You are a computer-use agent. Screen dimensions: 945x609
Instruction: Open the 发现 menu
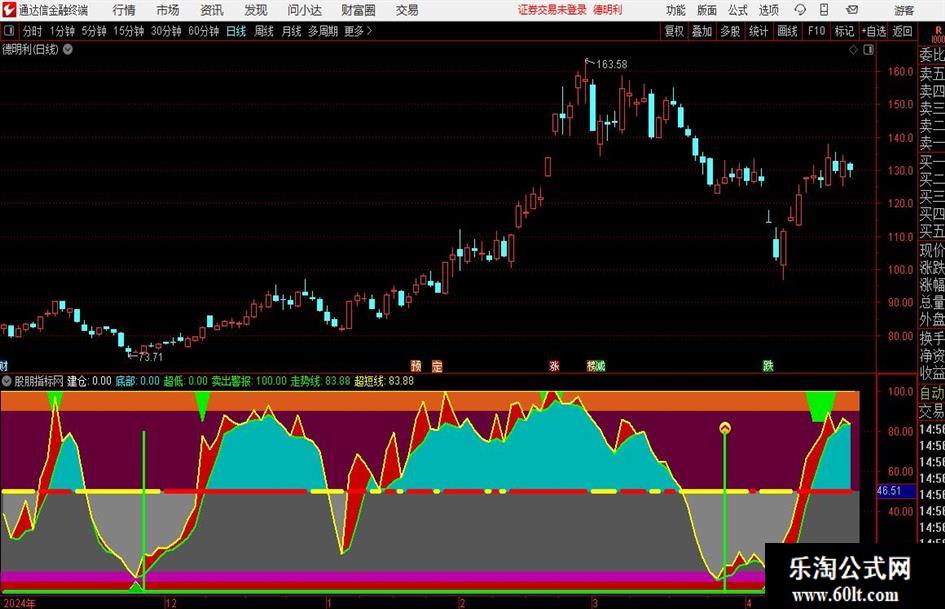pyautogui.click(x=256, y=10)
